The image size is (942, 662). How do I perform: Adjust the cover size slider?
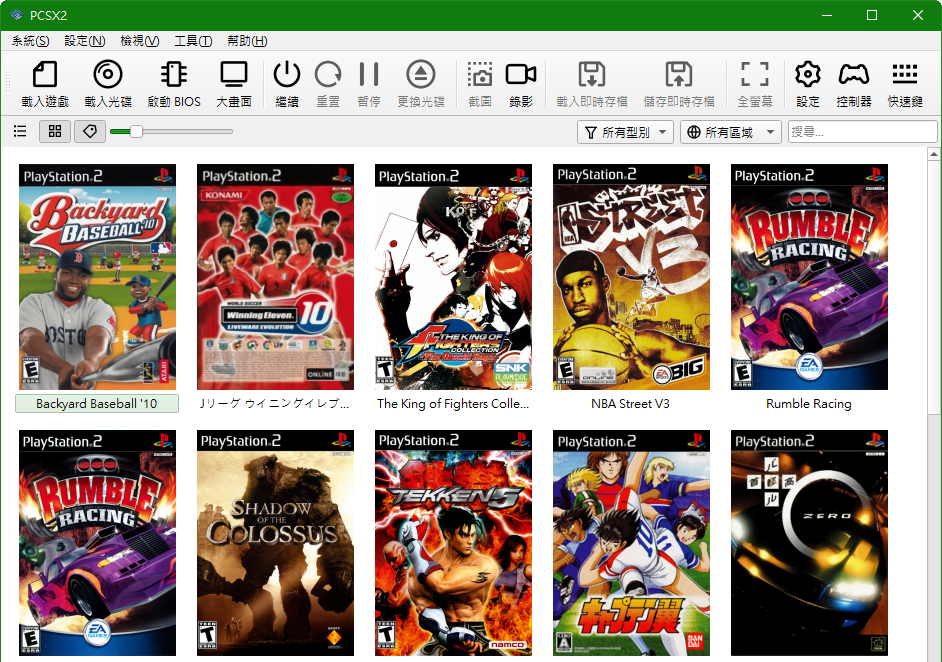click(x=171, y=131)
